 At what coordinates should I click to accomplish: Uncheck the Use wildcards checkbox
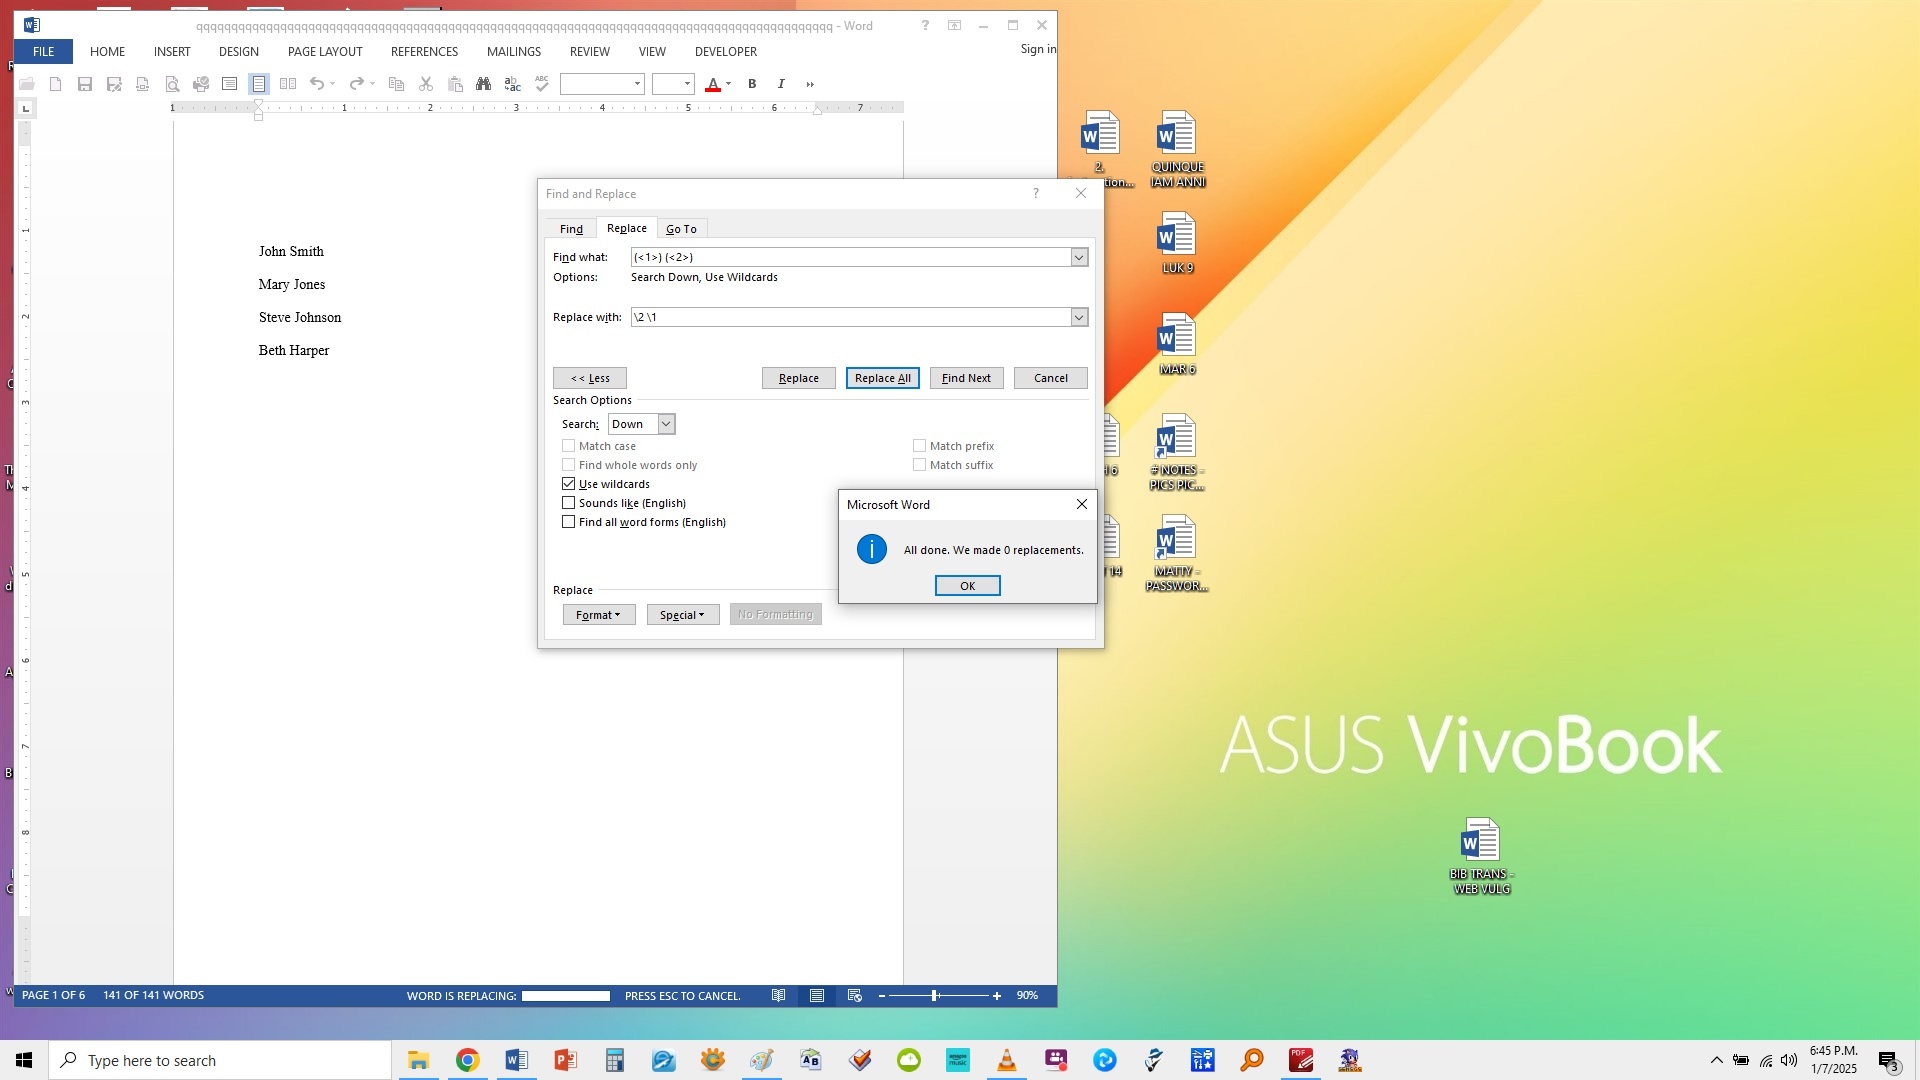tap(569, 484)
